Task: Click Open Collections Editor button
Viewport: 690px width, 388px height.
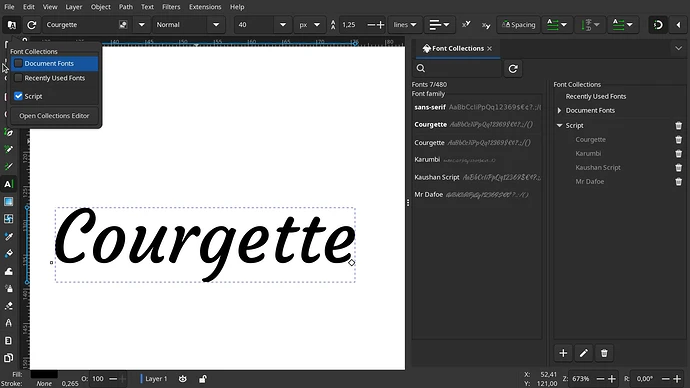Action: (x=54, y=116)
